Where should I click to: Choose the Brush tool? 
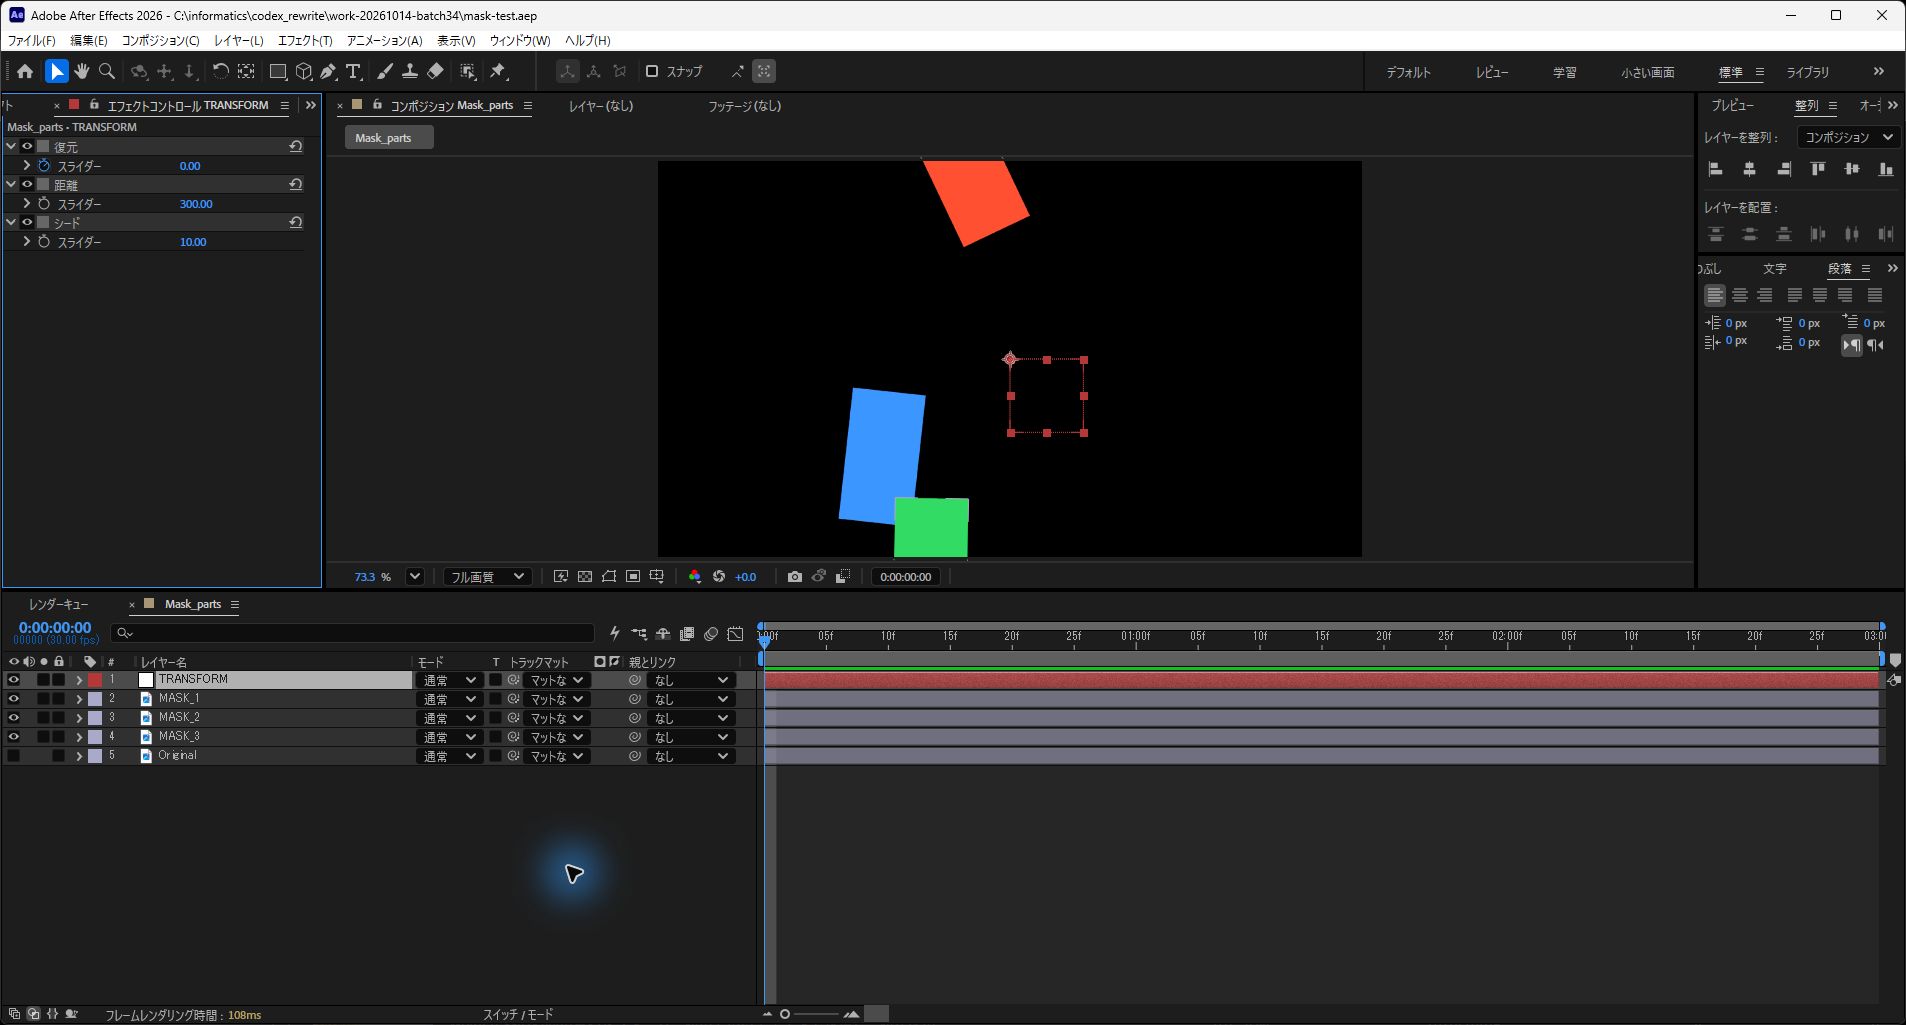click(384, 71)
